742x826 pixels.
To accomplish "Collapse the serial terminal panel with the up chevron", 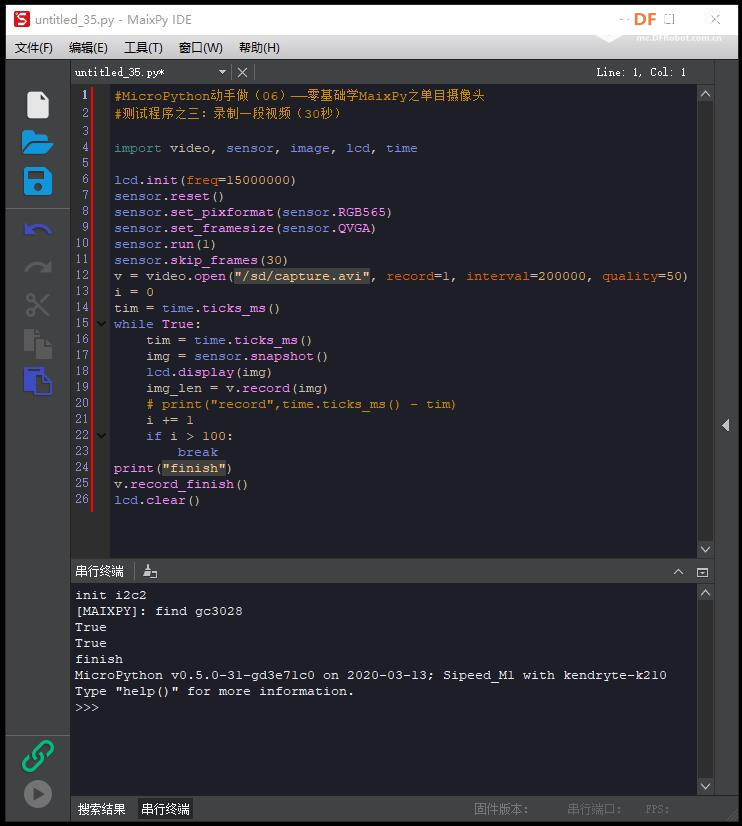I will (678, 572).
